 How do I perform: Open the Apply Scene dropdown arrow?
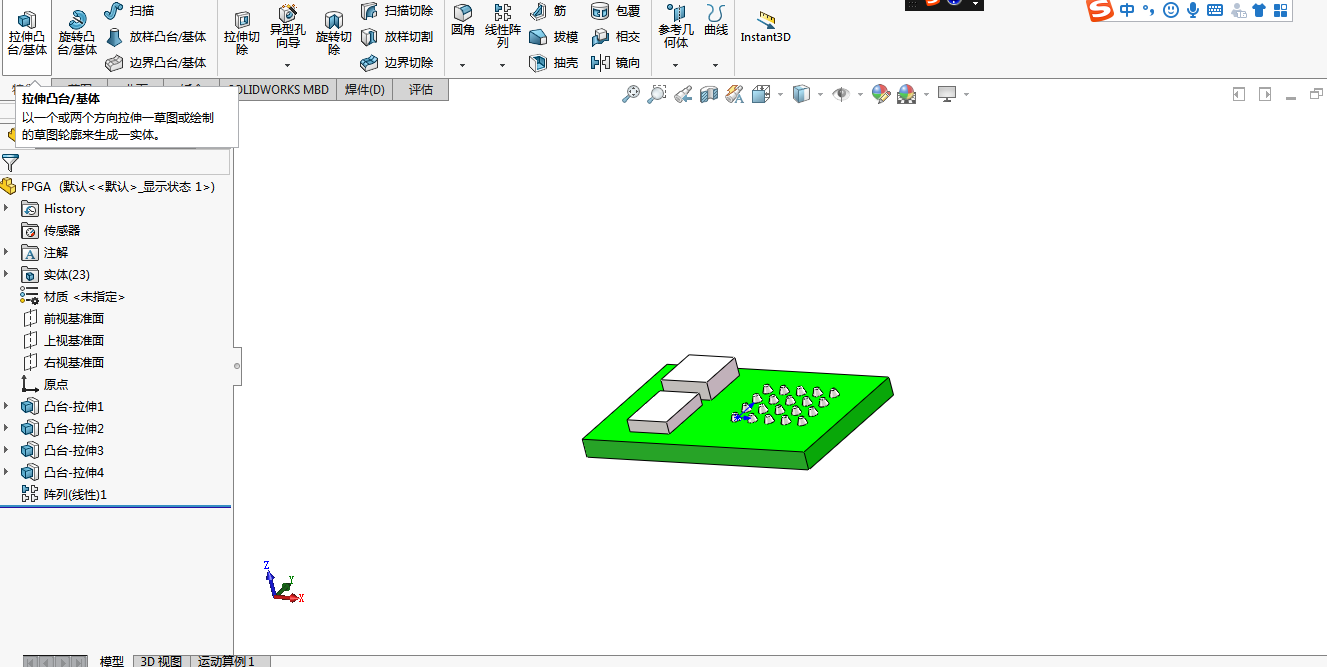926,95
